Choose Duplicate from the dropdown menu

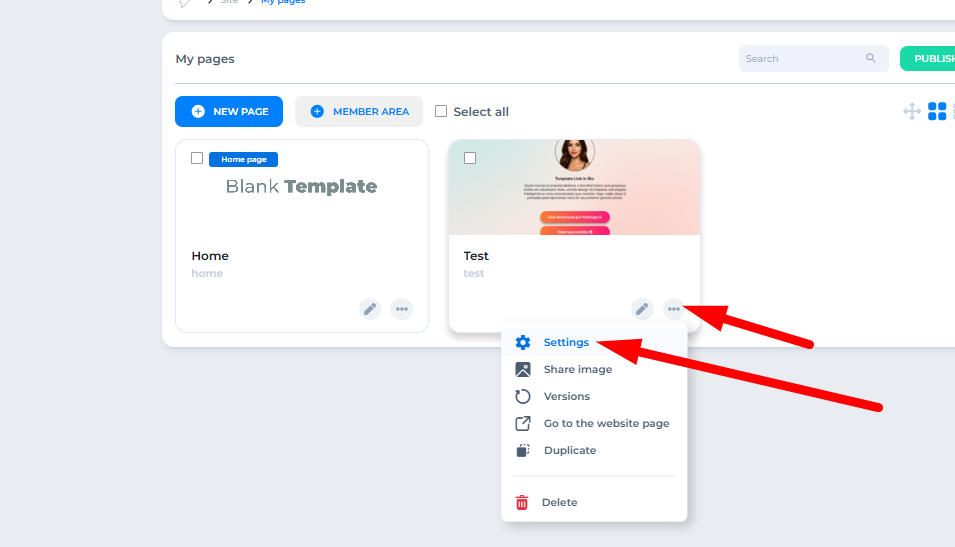569,450
